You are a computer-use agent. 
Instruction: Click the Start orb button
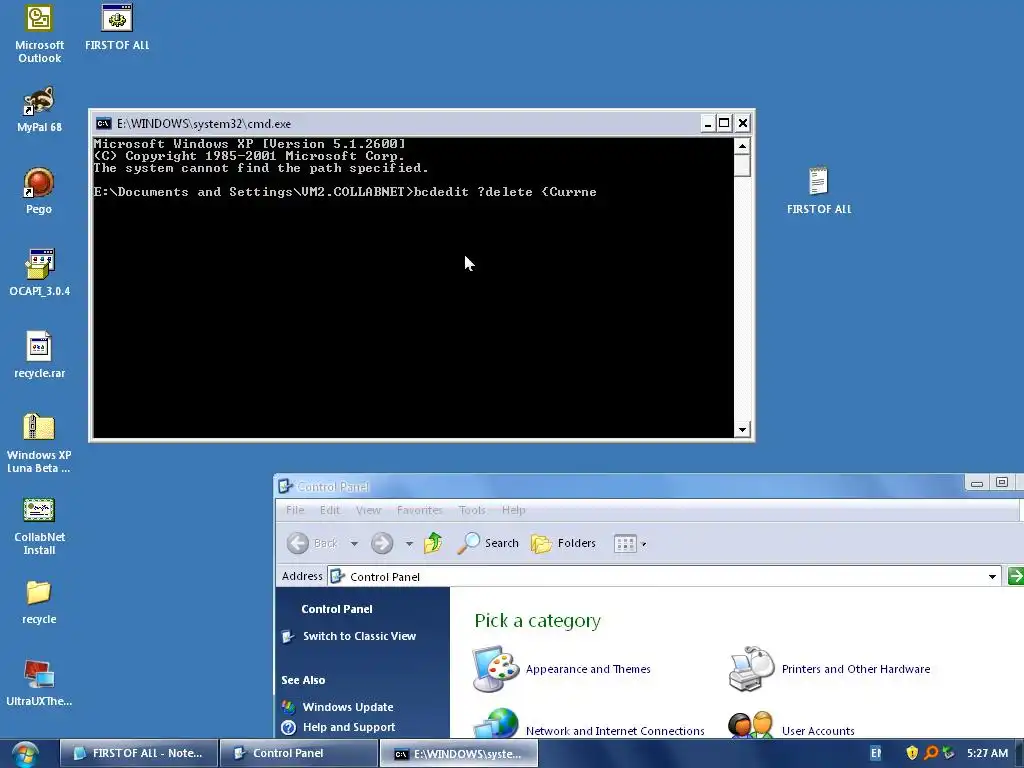click(25, 754)
